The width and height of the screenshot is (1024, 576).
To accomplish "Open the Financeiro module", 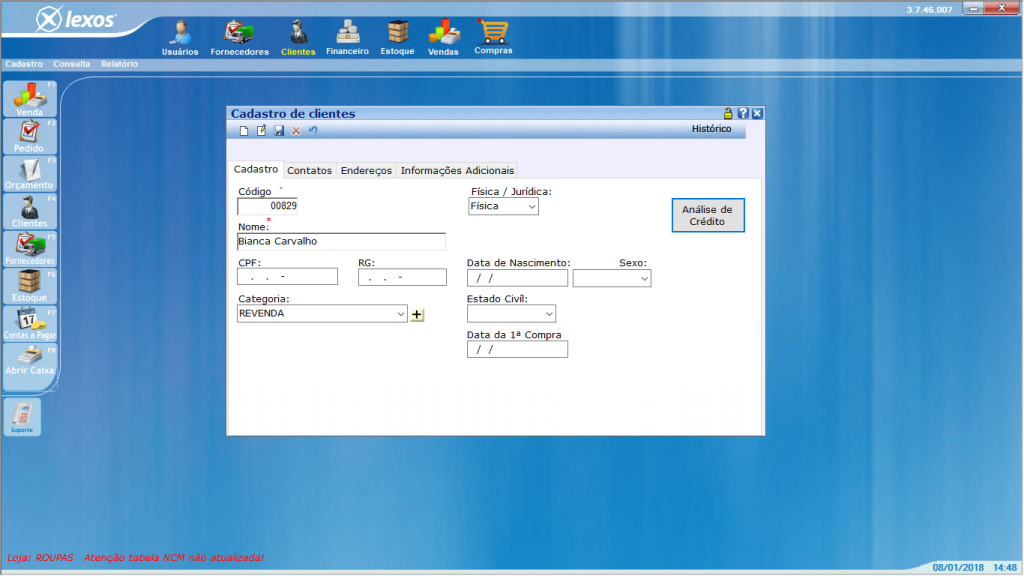I will click(x=347, y=38).
